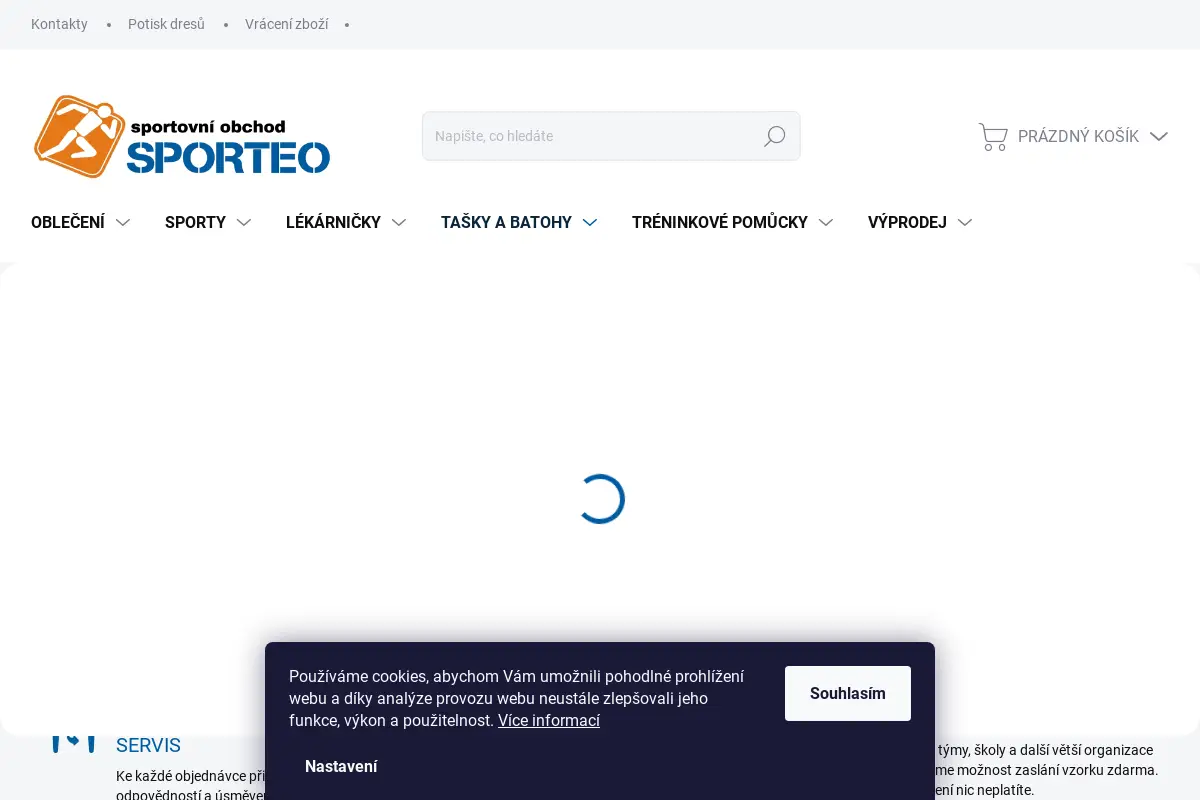This screenshot has height=800, width=1200.
Task: Click the Servis heading
Action: click(x=148, y=745)
